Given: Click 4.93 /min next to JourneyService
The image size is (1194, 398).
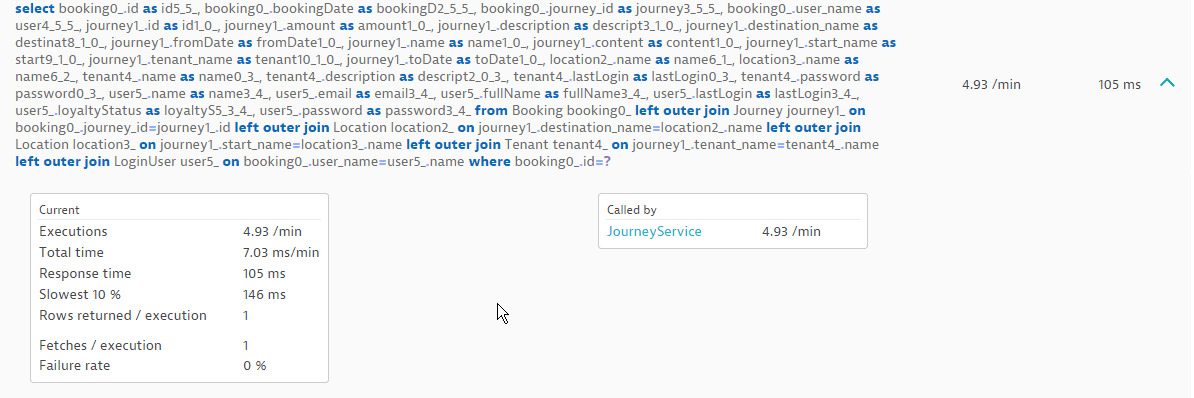Looking at the screenshot, I should point(791,231).
